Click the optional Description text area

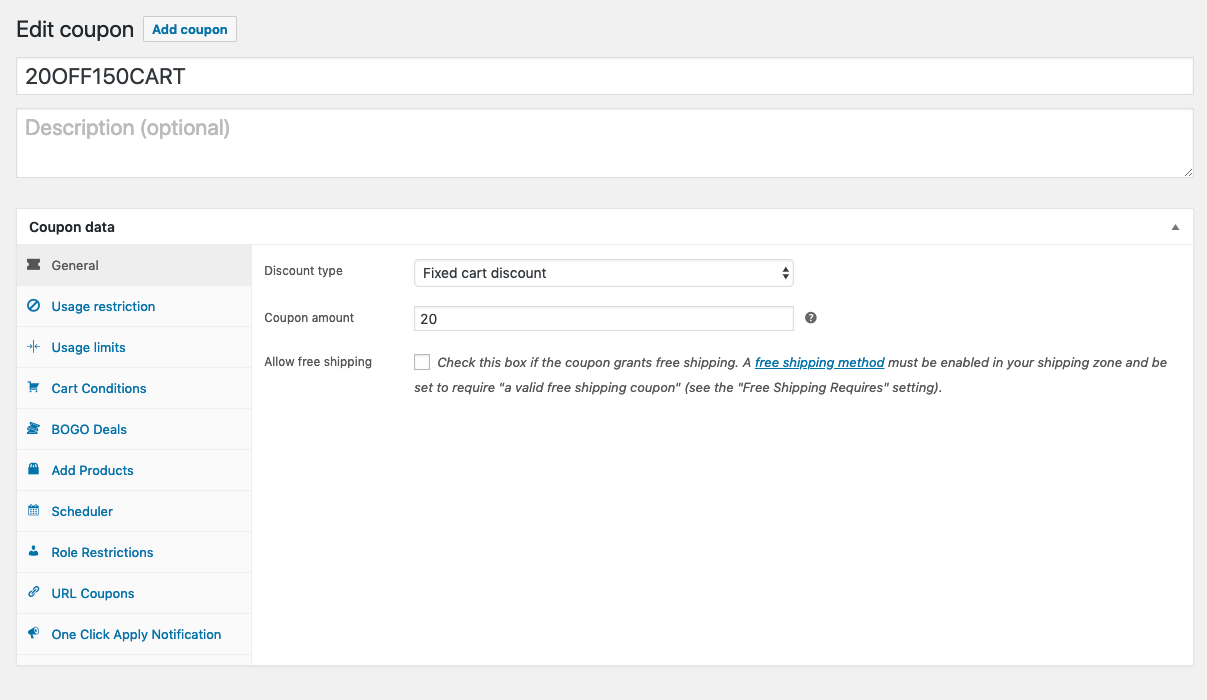click(x=604, y=143)
